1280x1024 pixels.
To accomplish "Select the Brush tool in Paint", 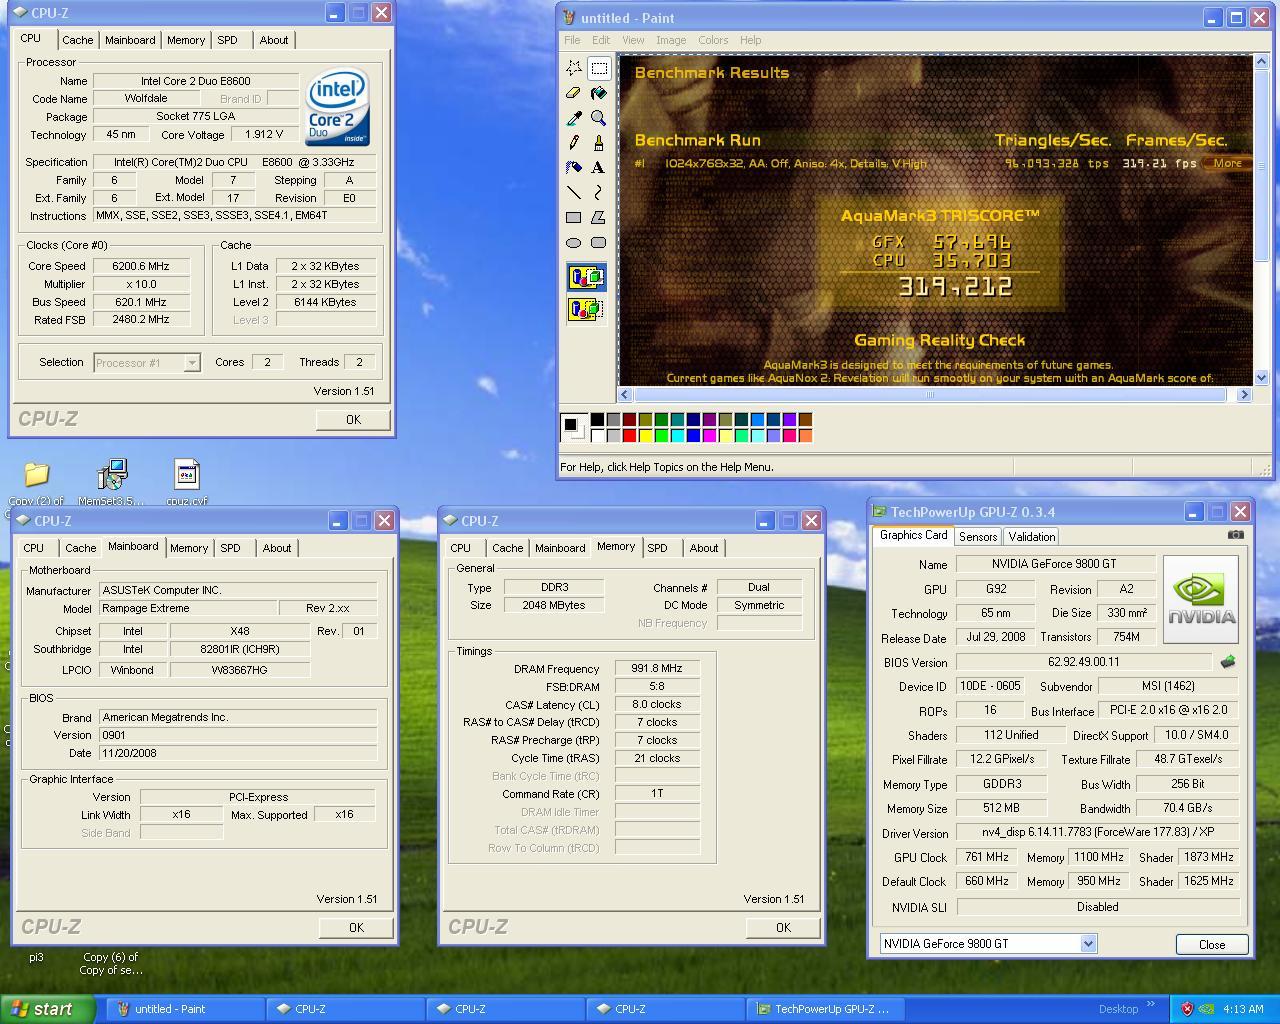I will (599, 143).
